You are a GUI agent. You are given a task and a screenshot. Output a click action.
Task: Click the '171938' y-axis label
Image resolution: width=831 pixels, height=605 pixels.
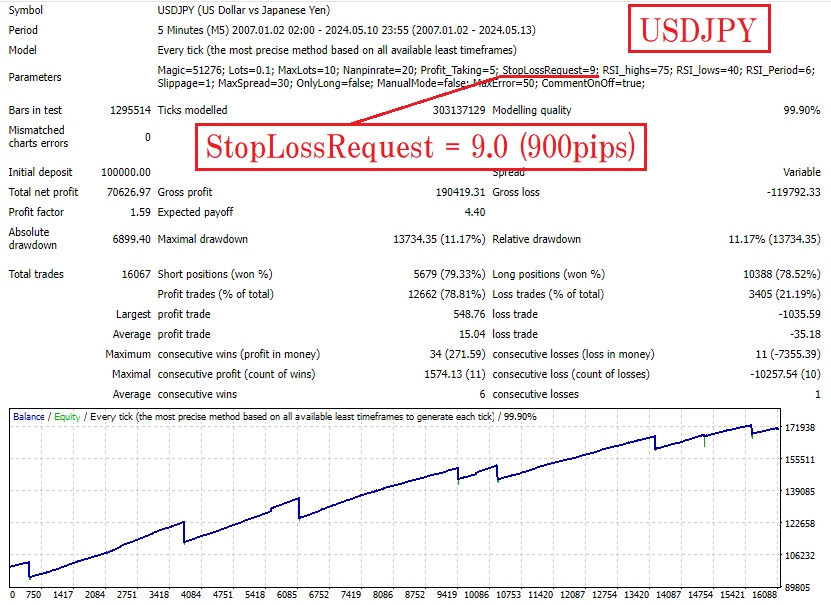(800, 428)
